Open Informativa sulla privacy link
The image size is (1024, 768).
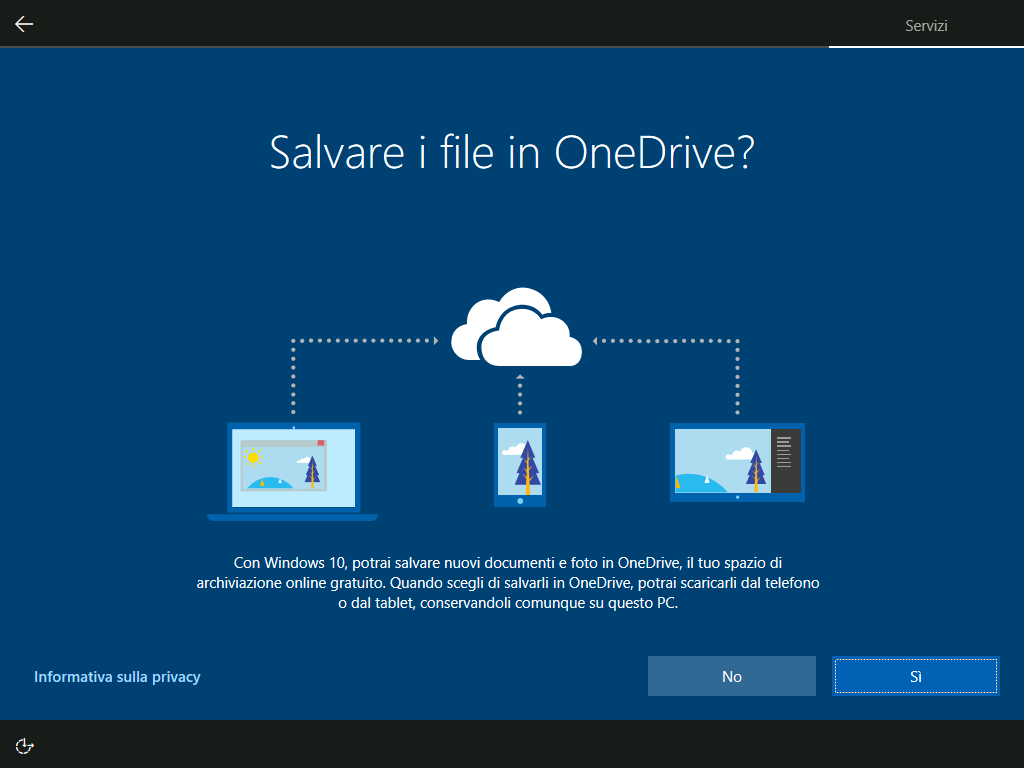pyautogui.click(x=117, y=677)
